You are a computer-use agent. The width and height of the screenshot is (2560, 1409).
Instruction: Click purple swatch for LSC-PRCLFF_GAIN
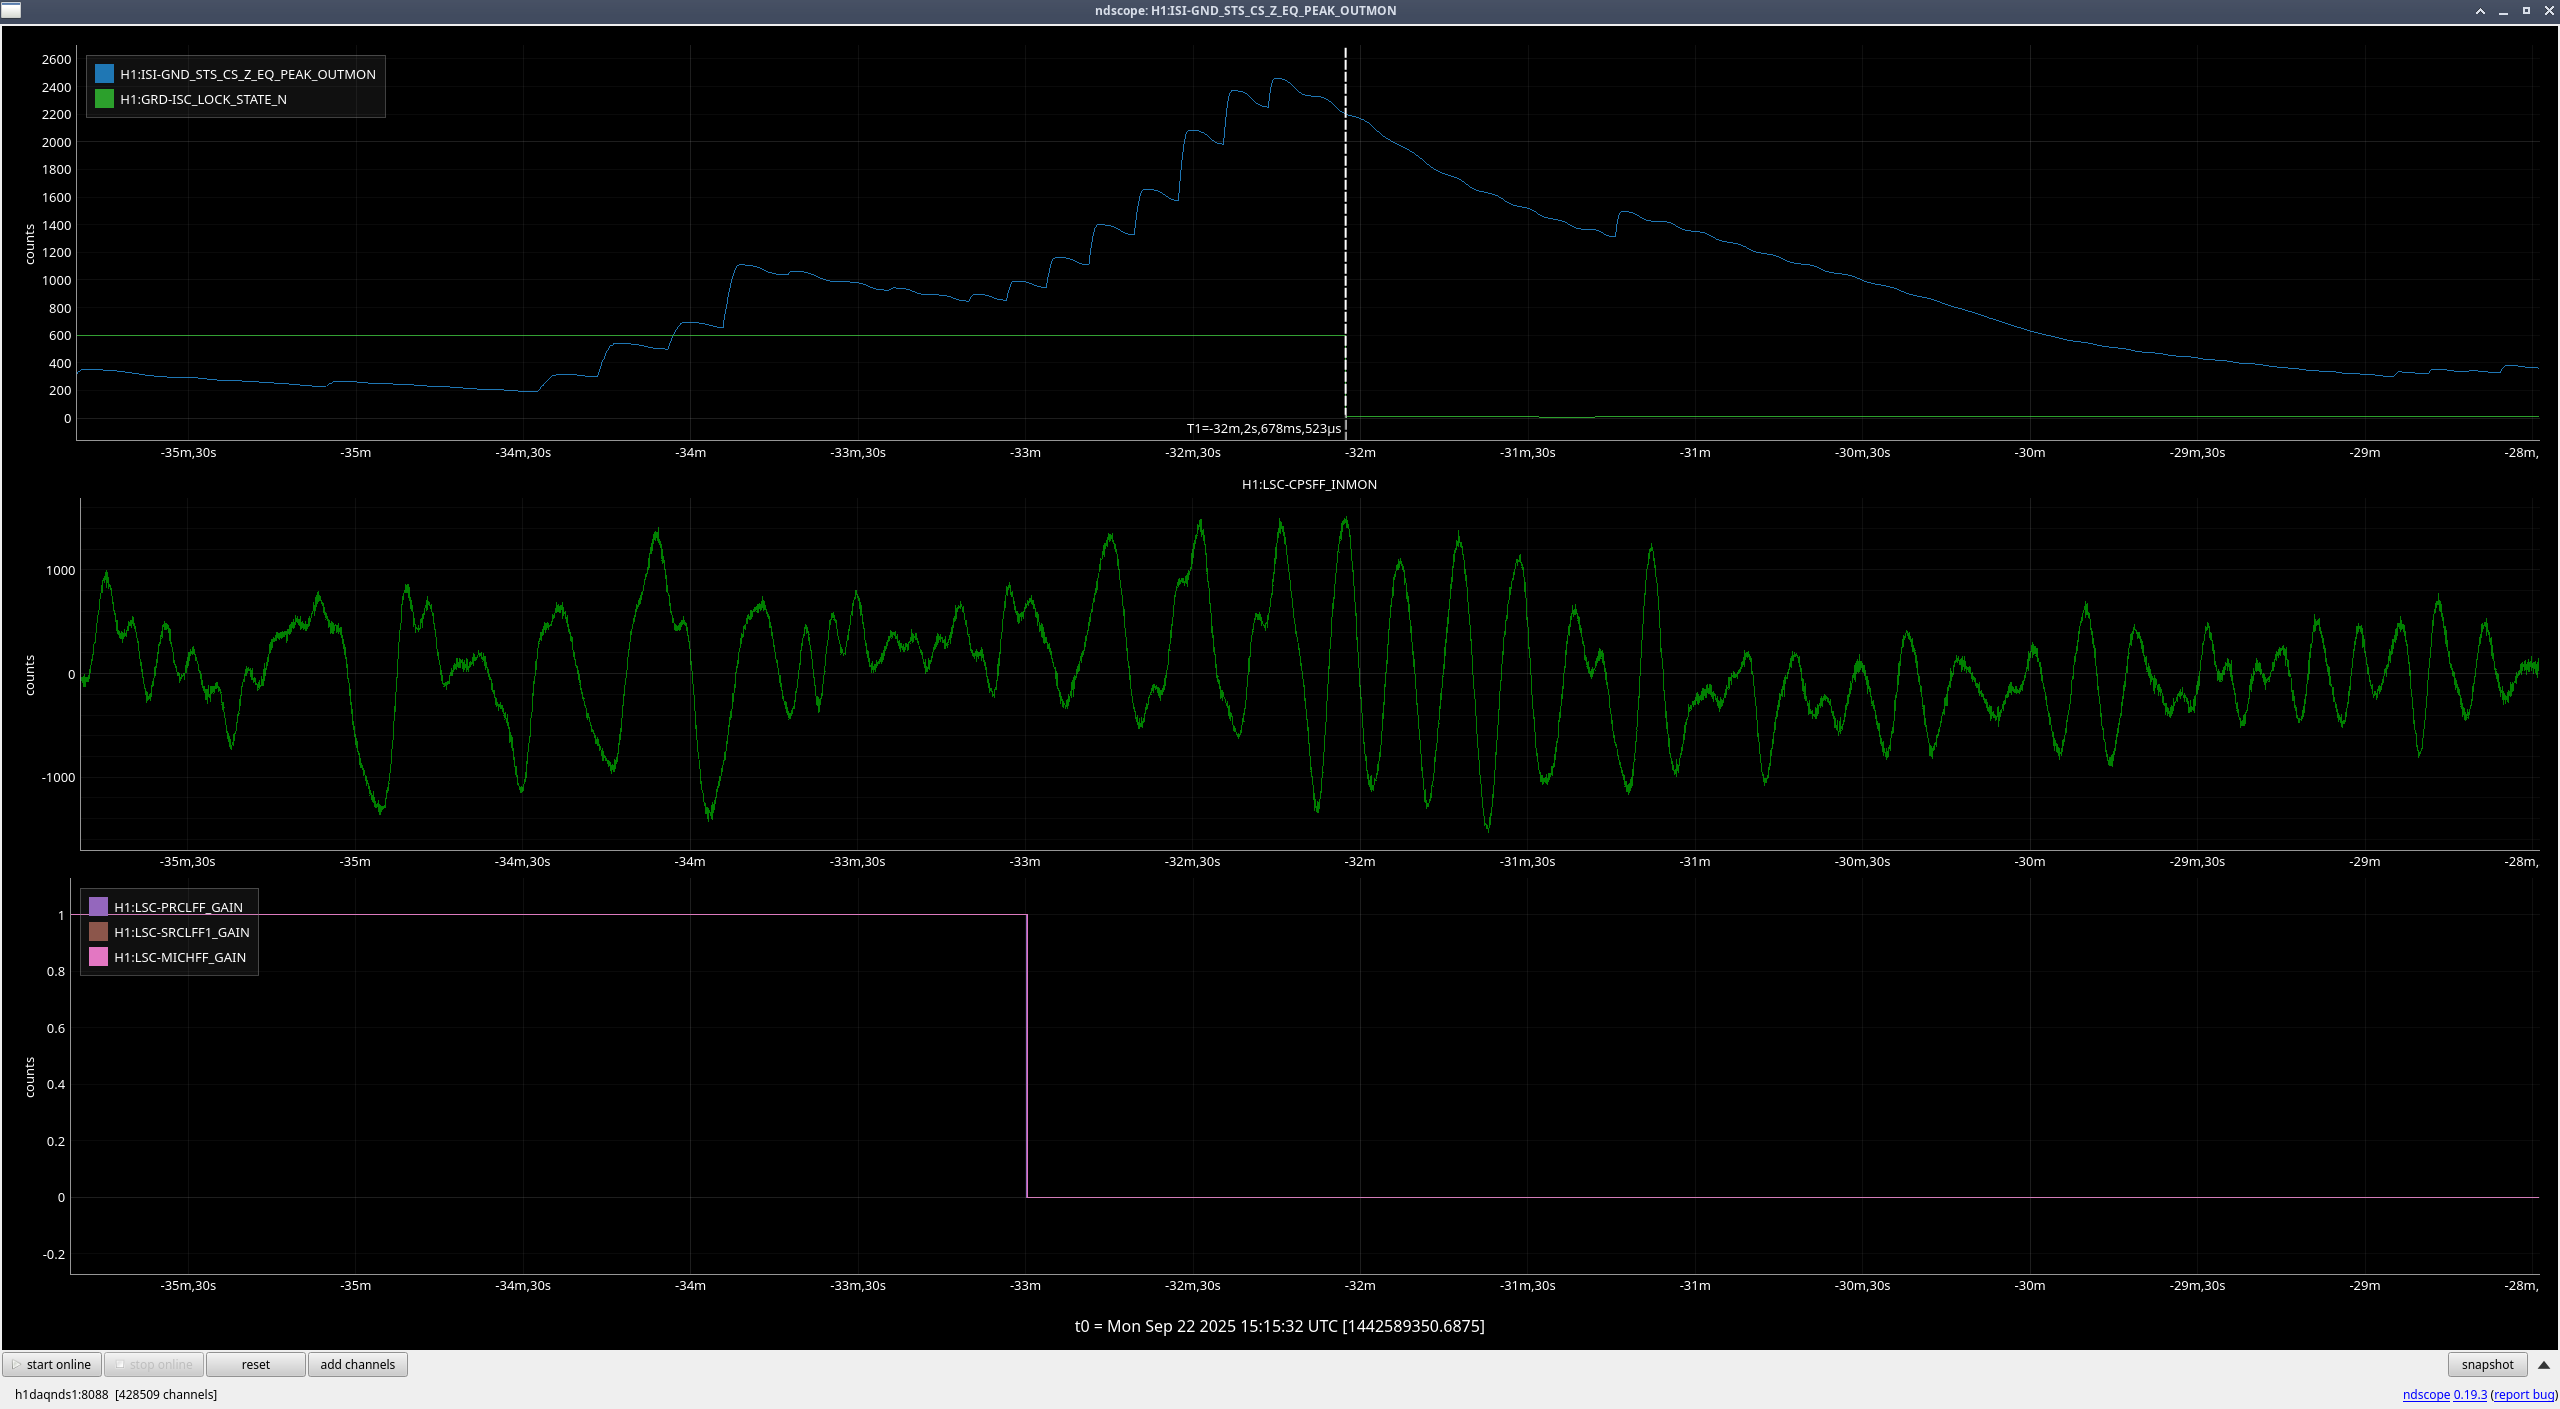click(x=98, y=907)
